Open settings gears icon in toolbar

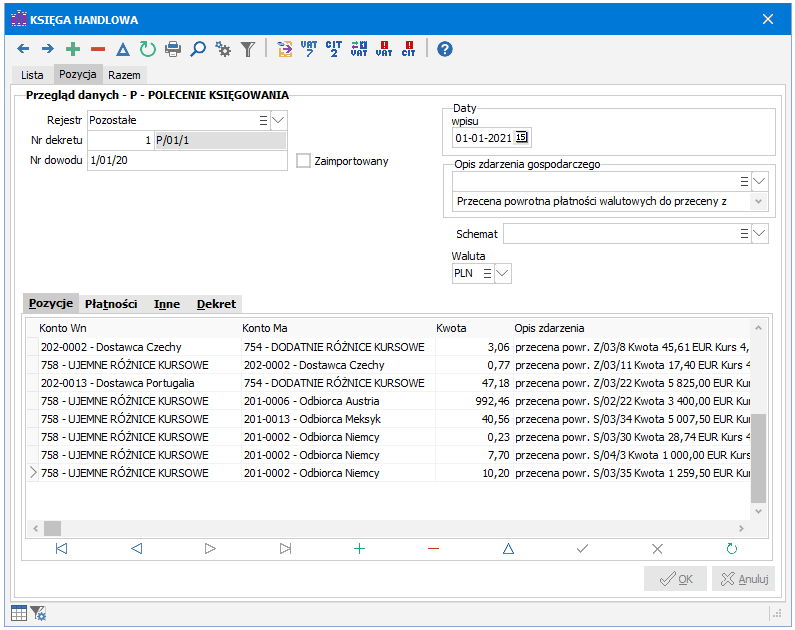223,49
